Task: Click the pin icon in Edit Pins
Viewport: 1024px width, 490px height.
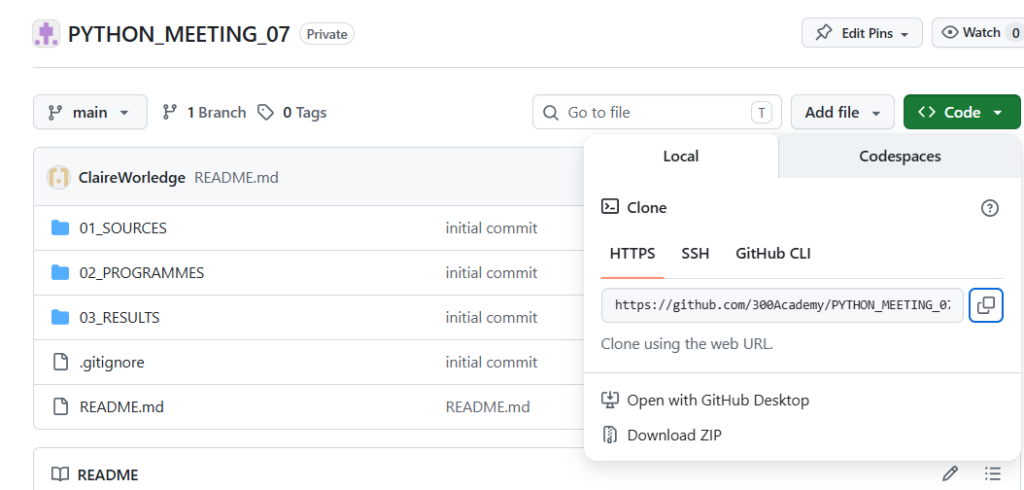Action: [824, 33]
